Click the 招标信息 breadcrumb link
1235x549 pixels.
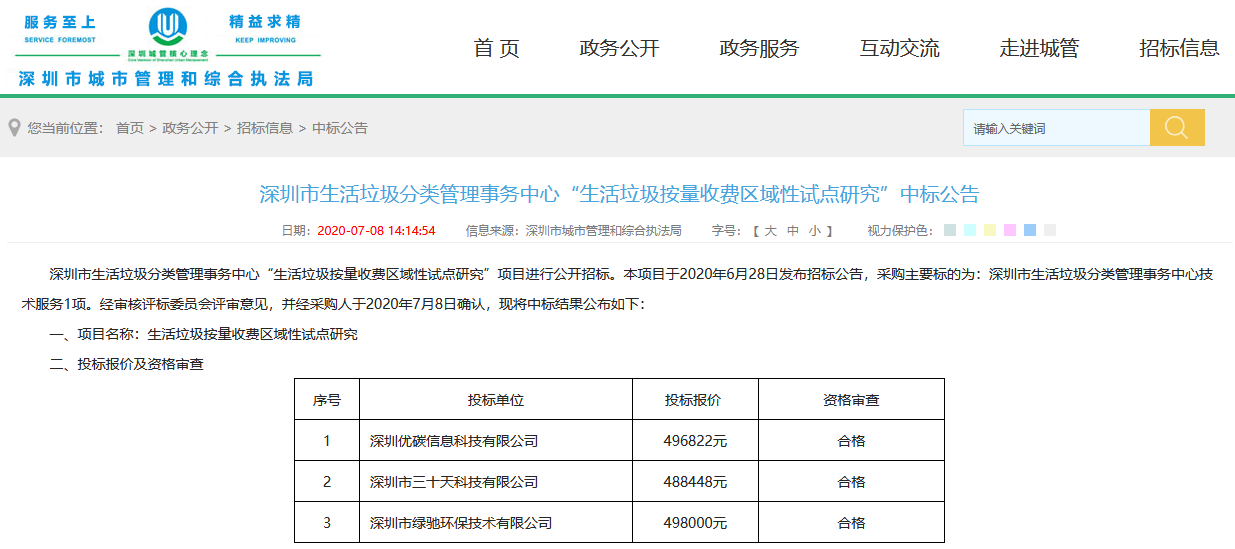coord(265,128)
